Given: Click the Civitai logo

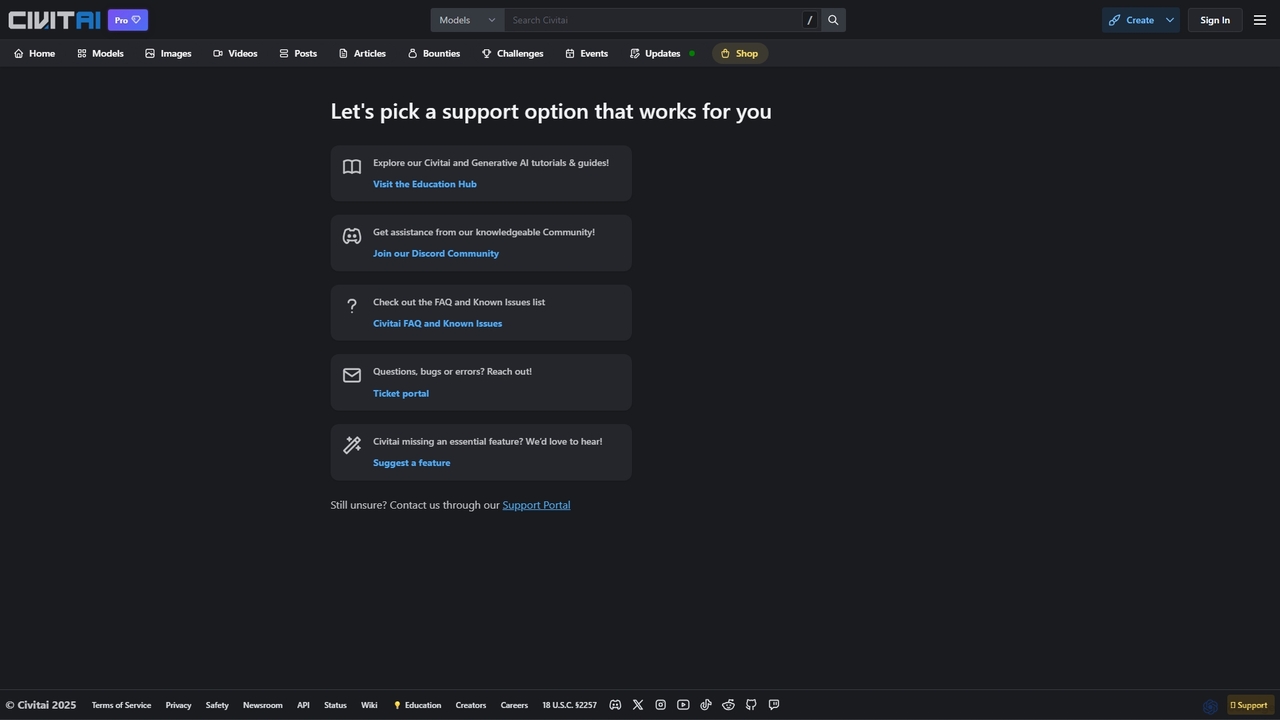Looking at the screenshot, I should 54,20.
